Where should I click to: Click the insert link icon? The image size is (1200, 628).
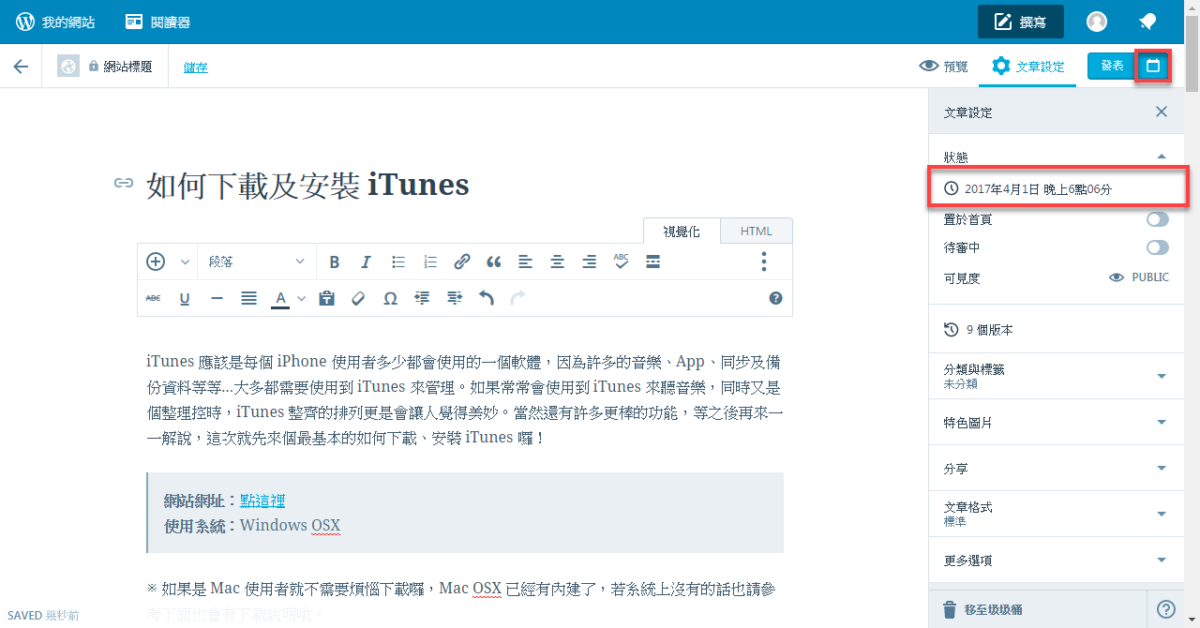click(462, 262)
